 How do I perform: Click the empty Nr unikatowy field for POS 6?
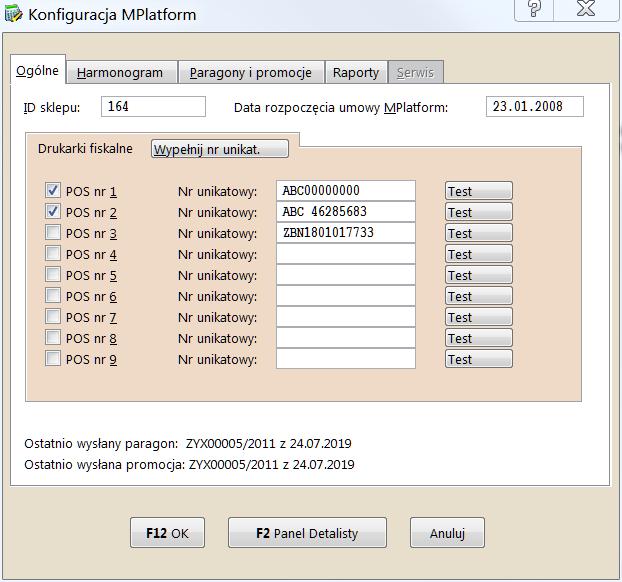(x=346, y=296)
